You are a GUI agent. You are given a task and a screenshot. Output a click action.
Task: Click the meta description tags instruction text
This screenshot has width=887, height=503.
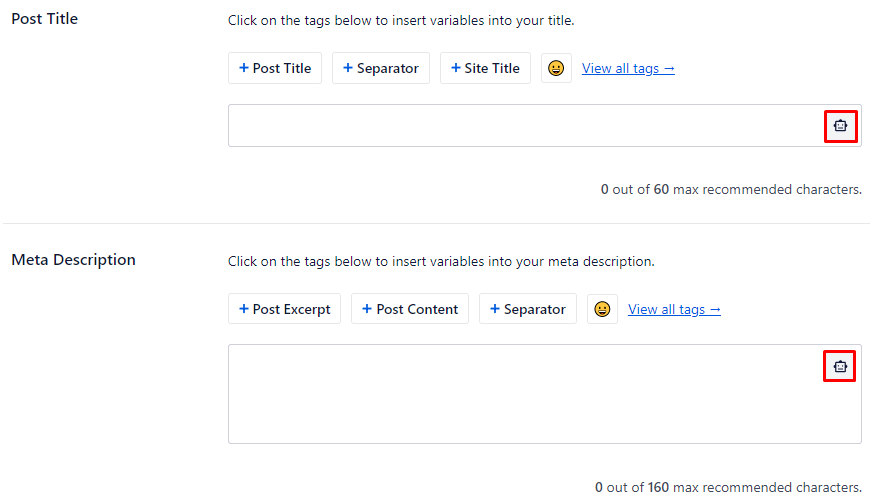click(441, 261)
